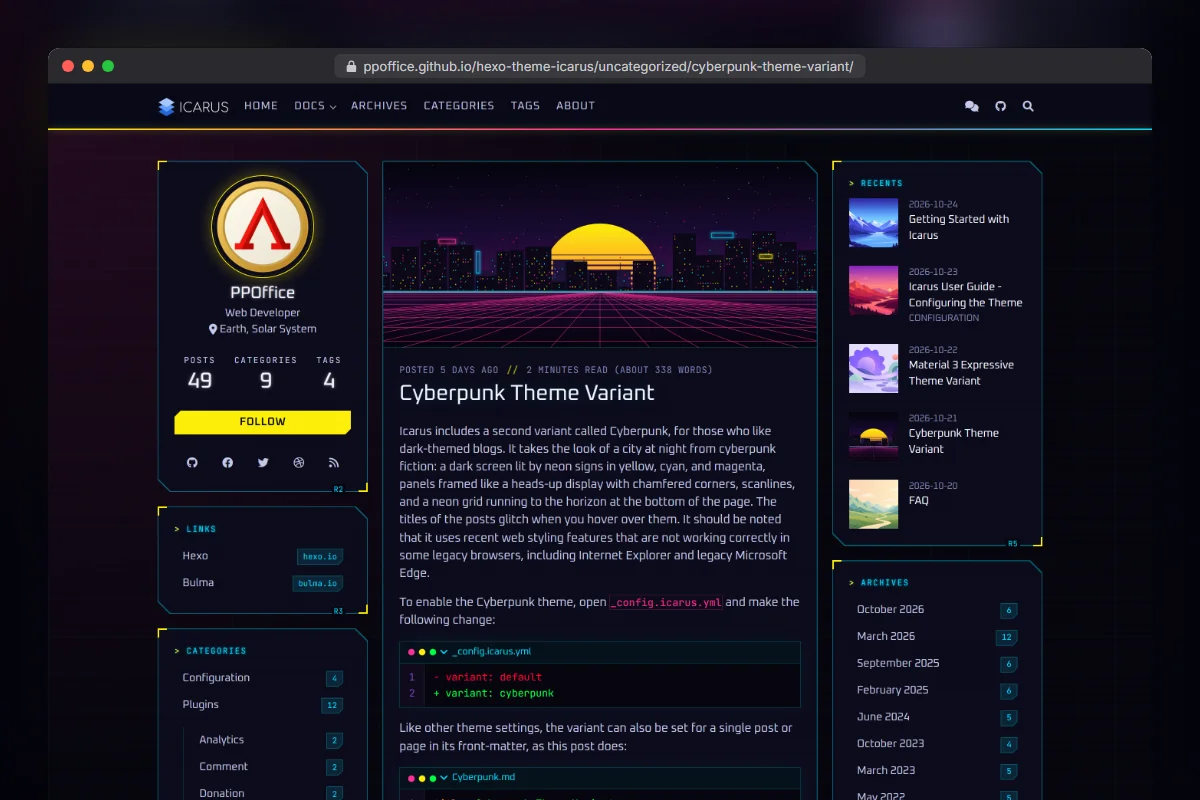The width and height of the screenshot is (1200, 800).
Task: Open the October 2026 archive
Action: pos(937,610)
